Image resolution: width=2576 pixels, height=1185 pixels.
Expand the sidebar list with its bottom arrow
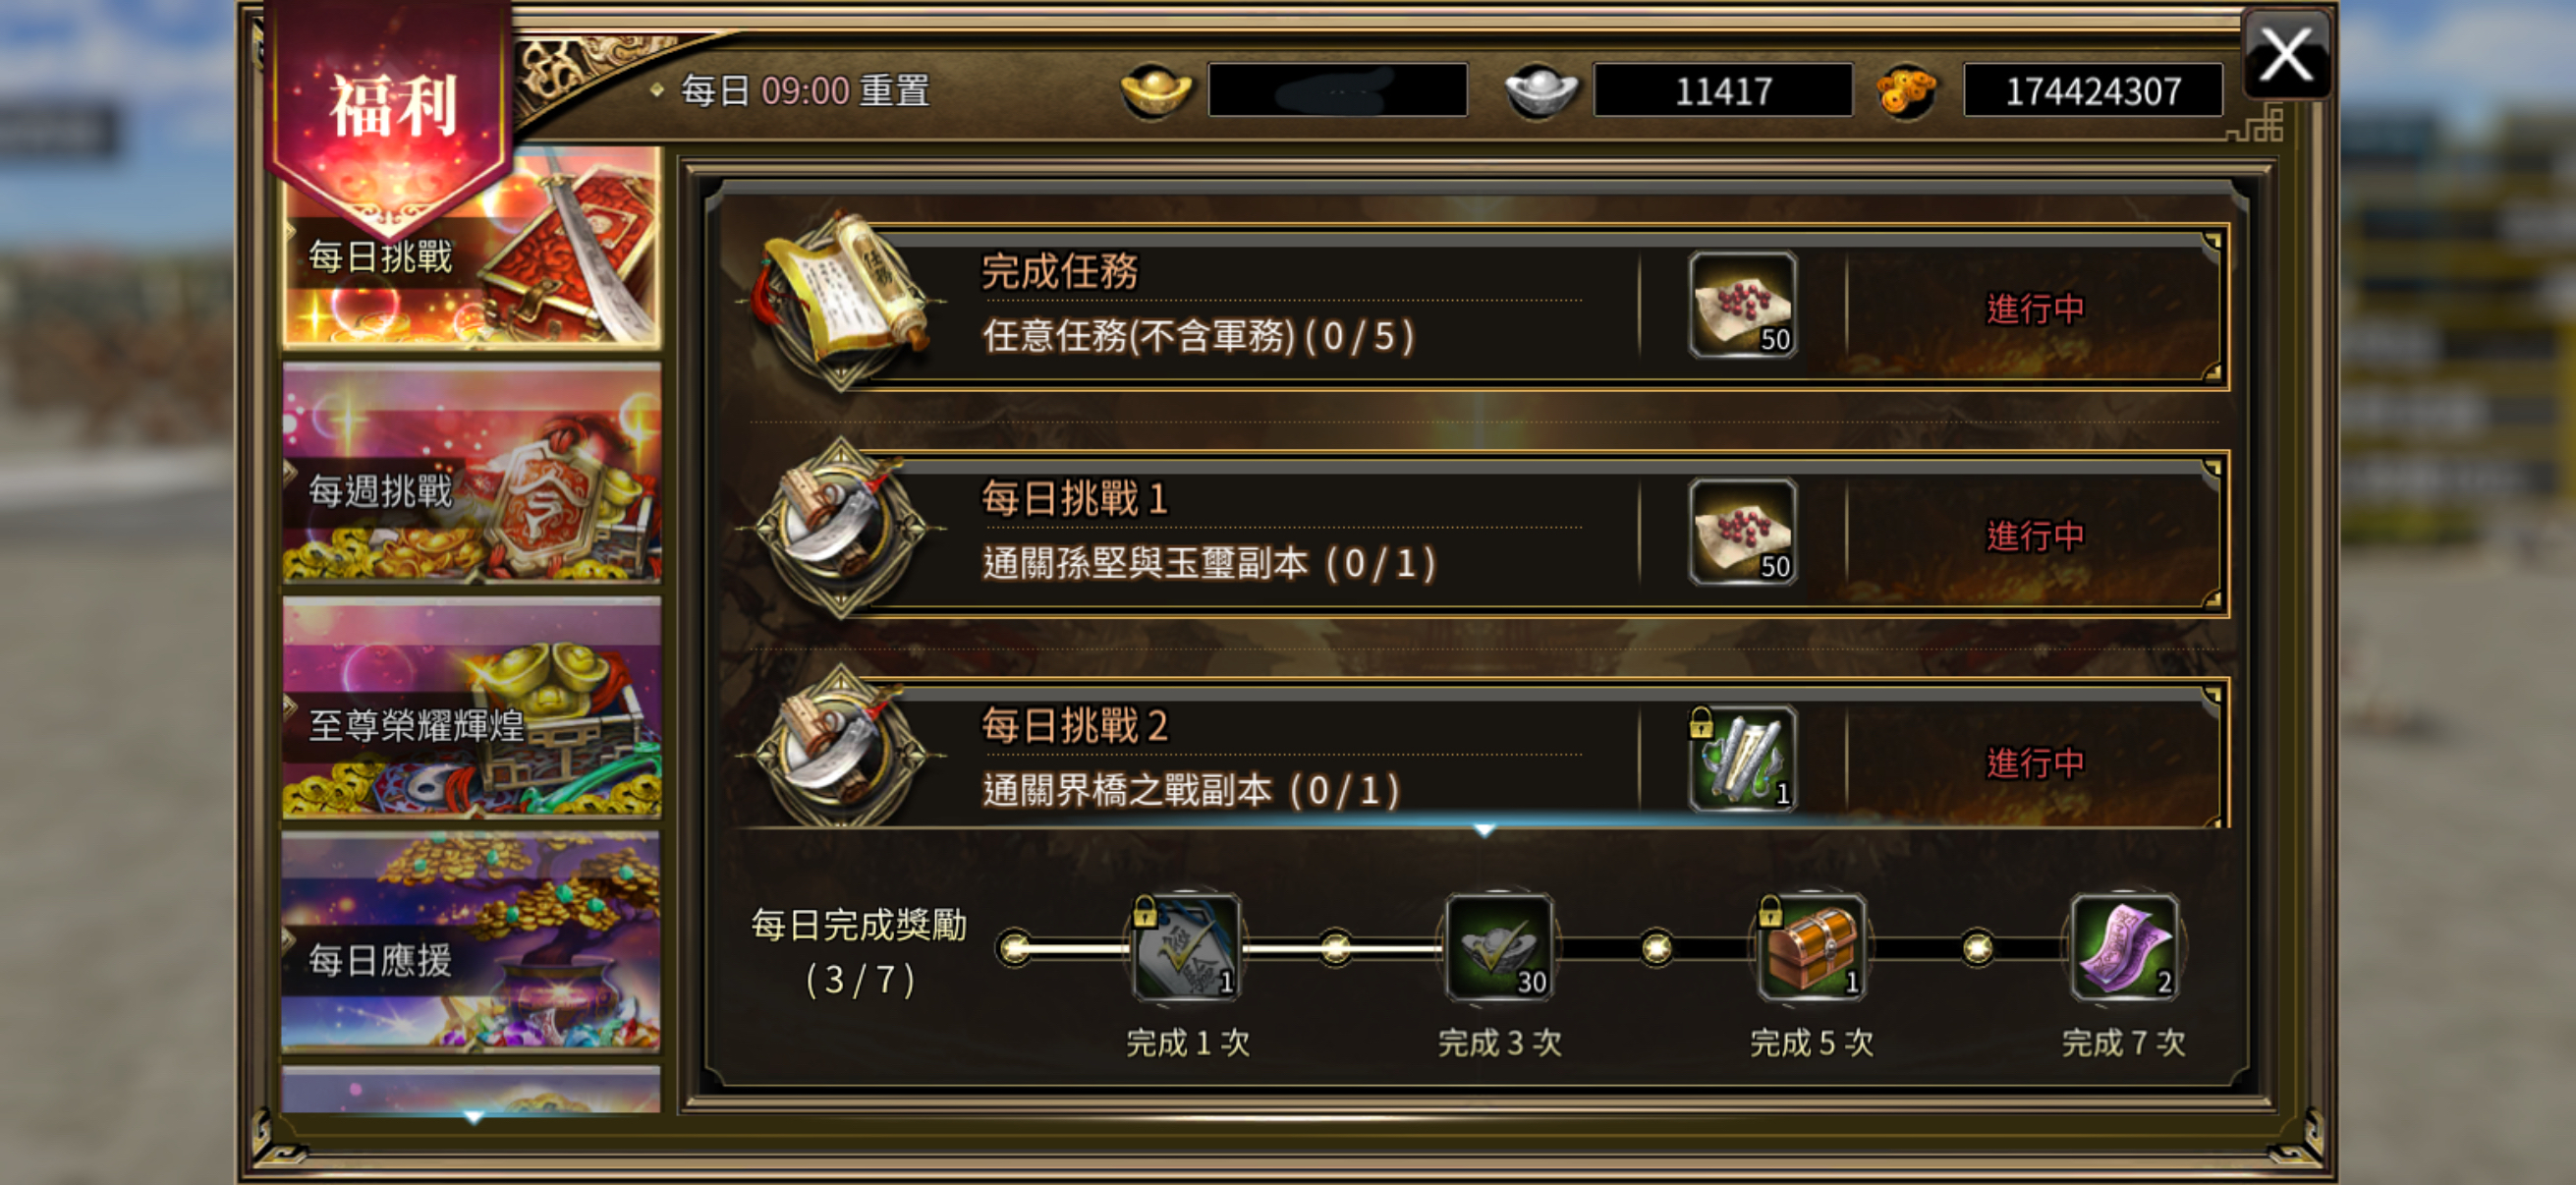[473, 1117]
